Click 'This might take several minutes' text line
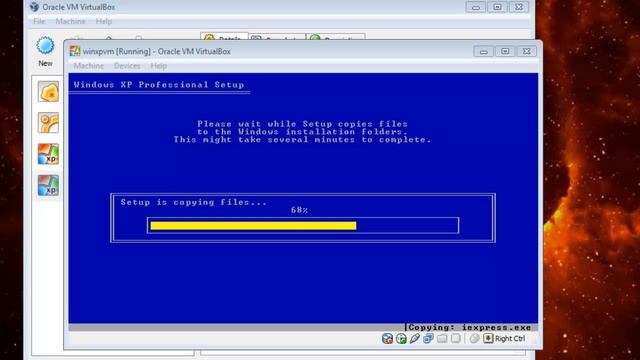 [x=302, y=140]
